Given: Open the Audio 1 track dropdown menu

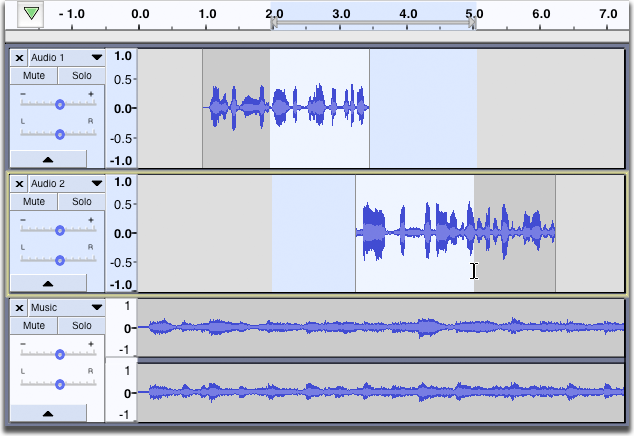Looking at the screenshot, I should point(96,58).
